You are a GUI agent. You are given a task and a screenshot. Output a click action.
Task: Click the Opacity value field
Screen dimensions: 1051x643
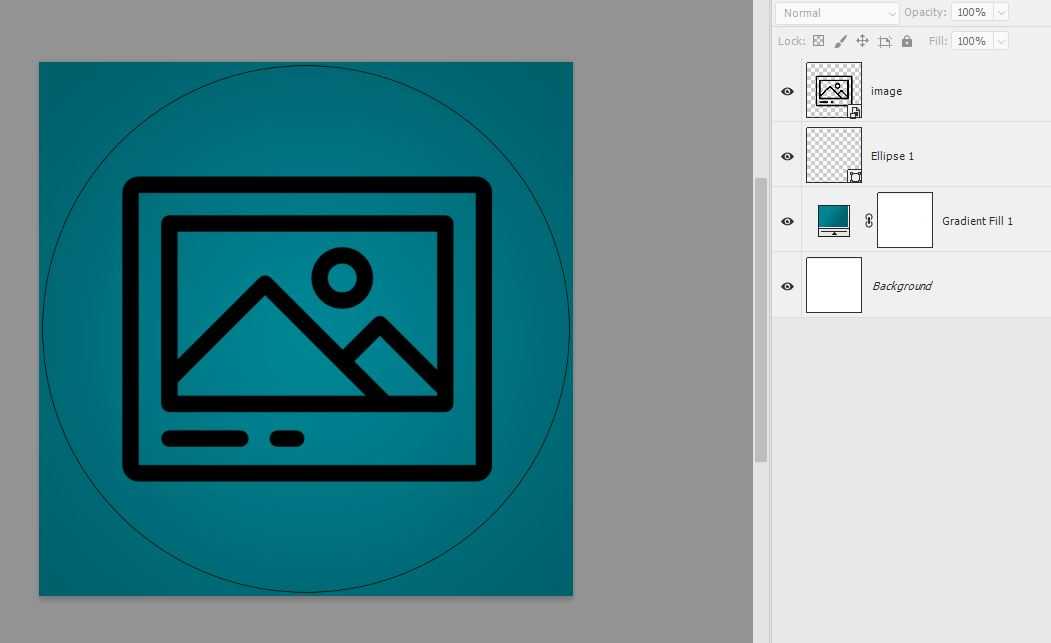pyautogui.click(x=970, y=13)
